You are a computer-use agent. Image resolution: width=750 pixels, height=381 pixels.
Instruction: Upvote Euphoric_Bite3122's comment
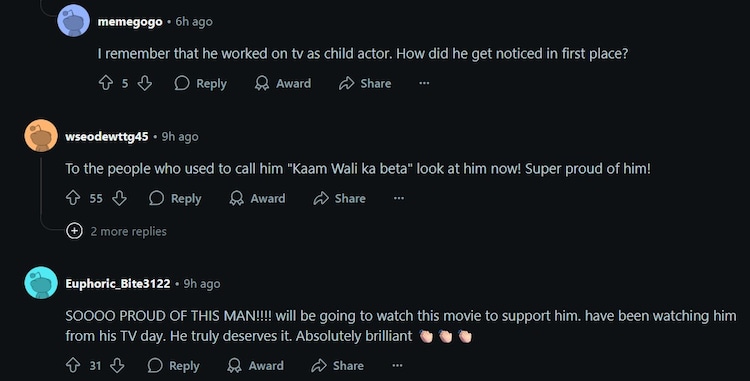click(73, 366)
